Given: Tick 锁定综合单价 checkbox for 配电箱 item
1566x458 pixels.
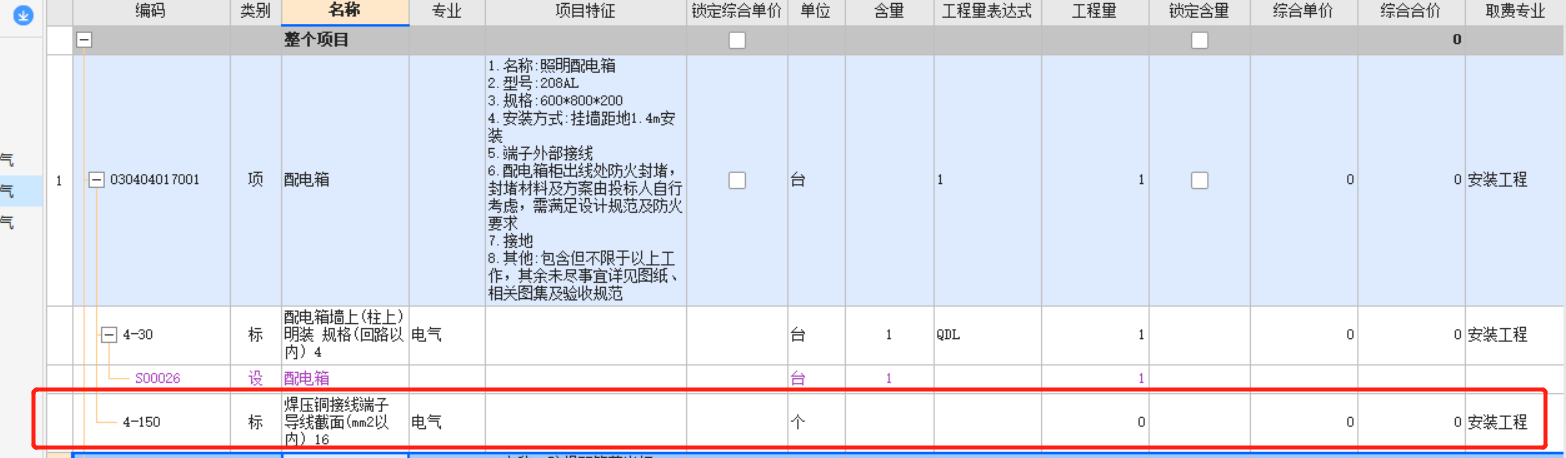Looking at the screenshot, I should click(737, 180).
